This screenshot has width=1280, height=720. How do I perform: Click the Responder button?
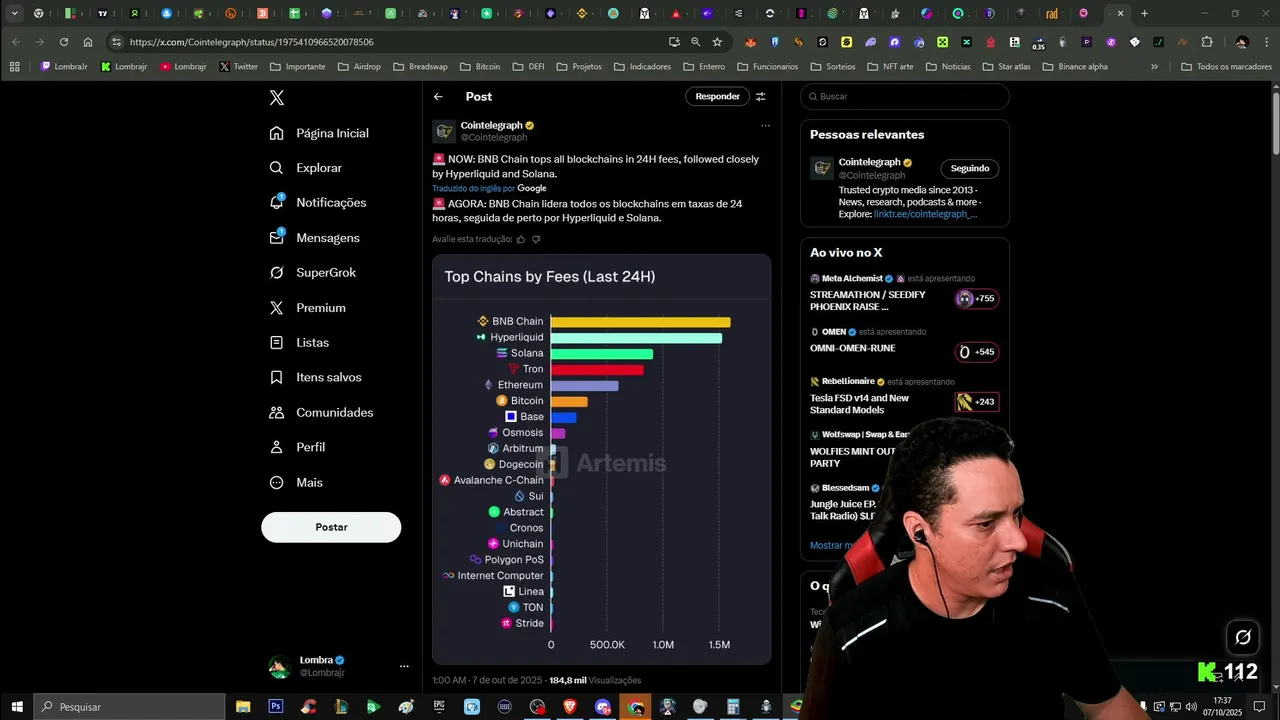(x=717, y=97)
